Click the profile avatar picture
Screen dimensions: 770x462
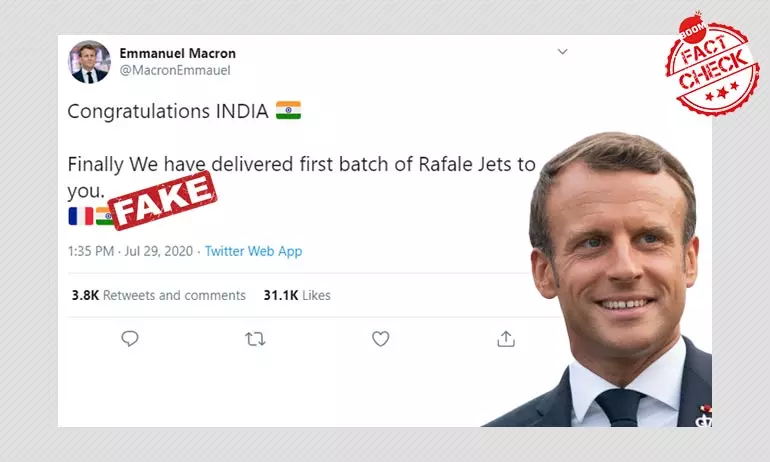[x=89, y=62]
